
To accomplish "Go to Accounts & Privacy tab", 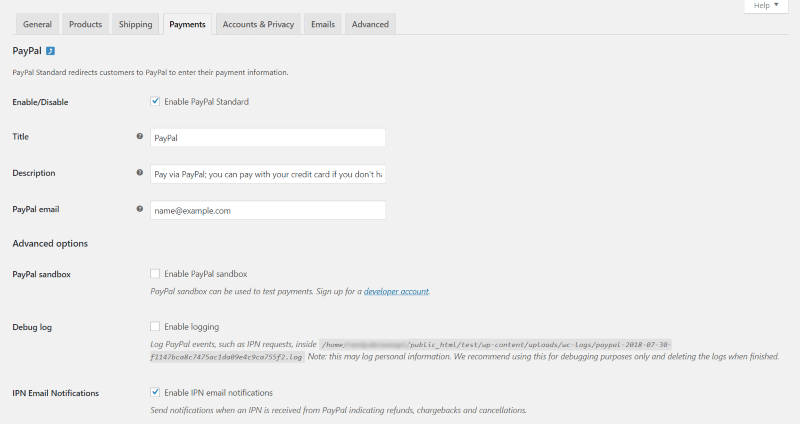I will pos(258,24).
